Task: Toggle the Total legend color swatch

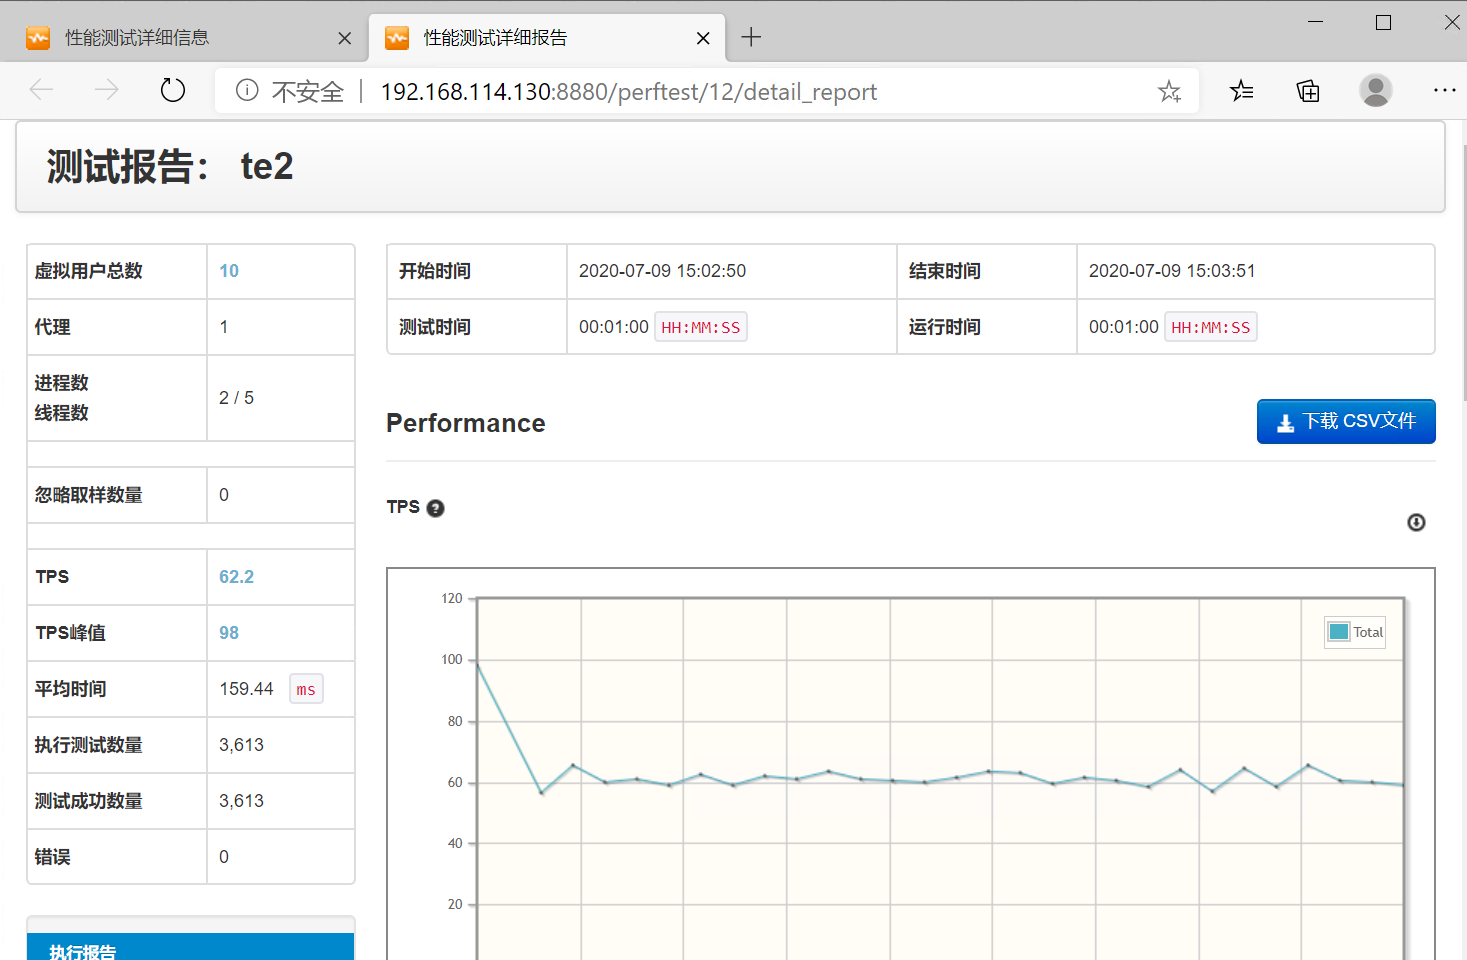Action: [1339, 632]
